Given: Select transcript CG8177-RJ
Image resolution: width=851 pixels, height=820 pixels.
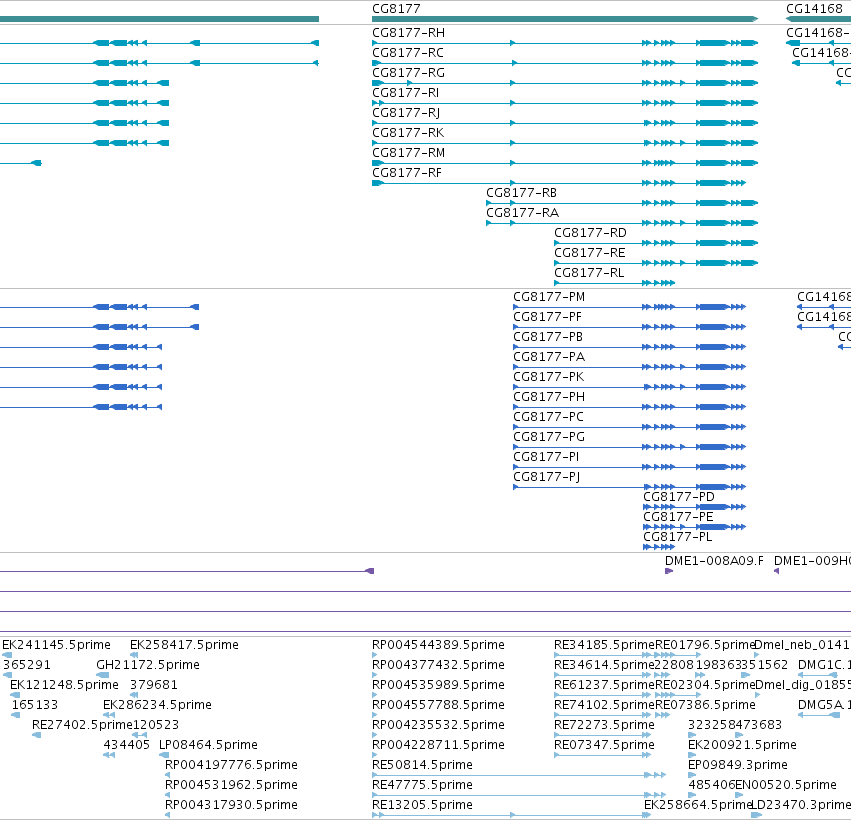Looking at the screenshot, I should 406,113.
